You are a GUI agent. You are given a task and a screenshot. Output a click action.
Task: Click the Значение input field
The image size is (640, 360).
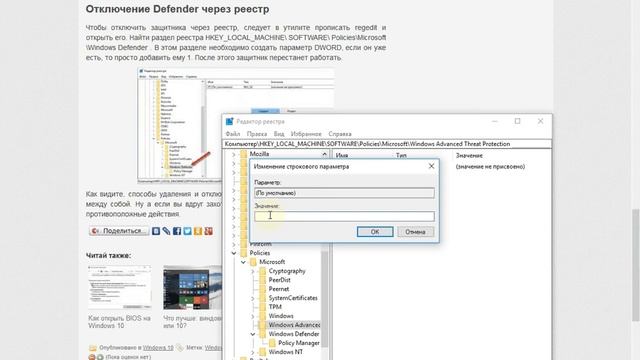point(344,216)
